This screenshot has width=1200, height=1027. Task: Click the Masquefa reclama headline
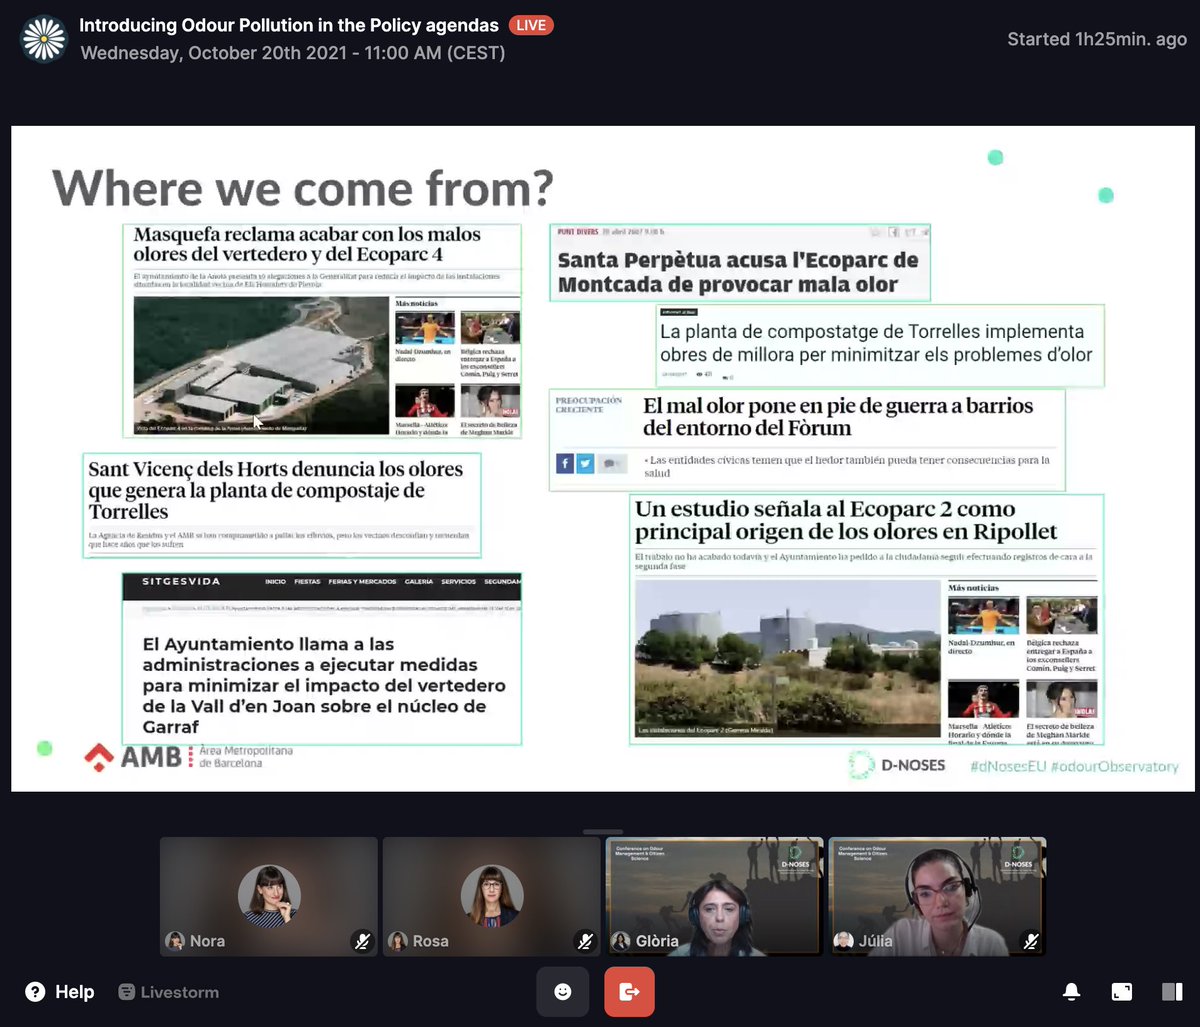pyautogui.click(x=307, y=245)
